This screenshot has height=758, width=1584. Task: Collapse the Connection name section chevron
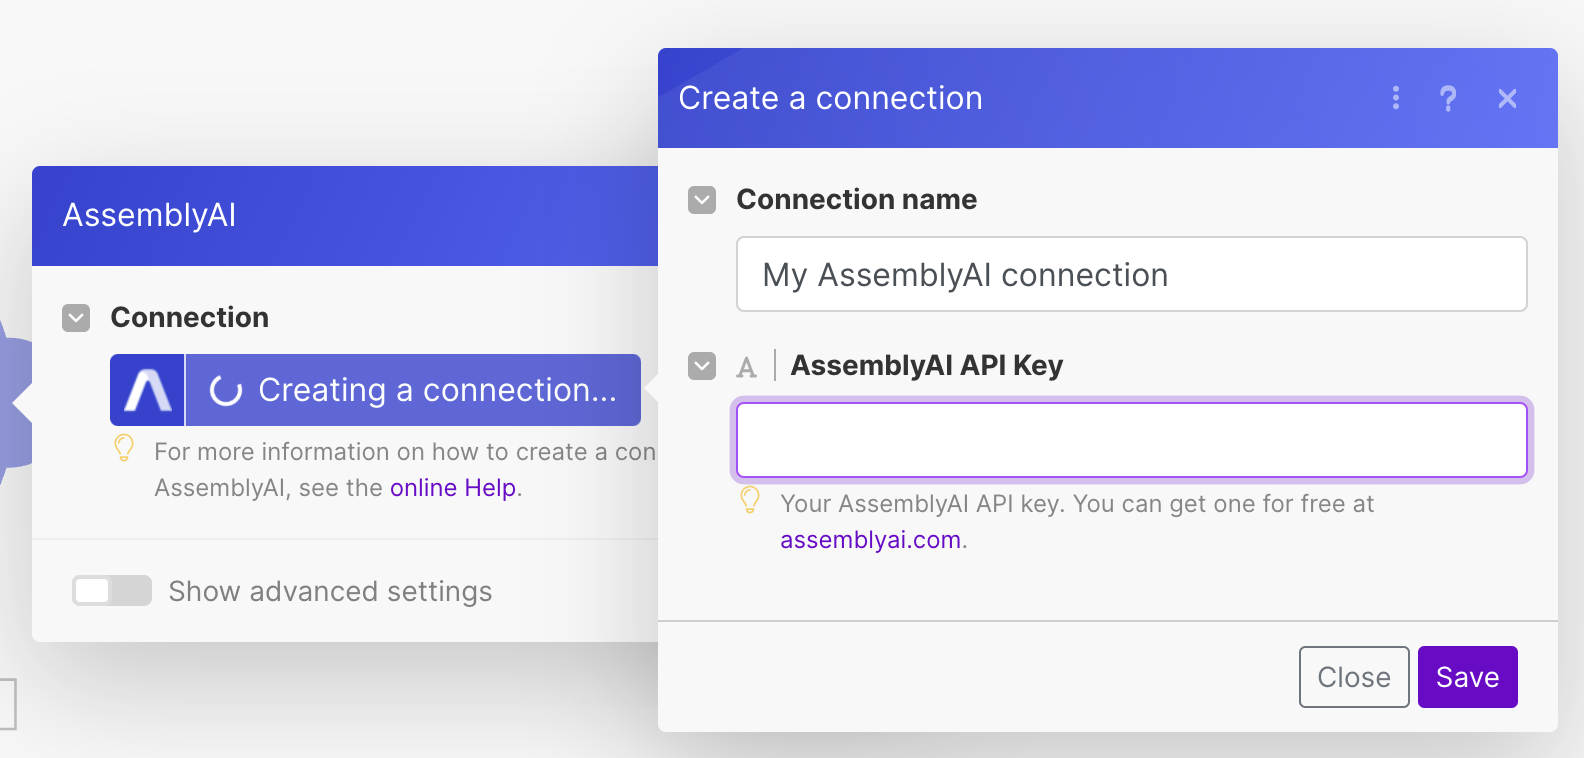[702, 200]
